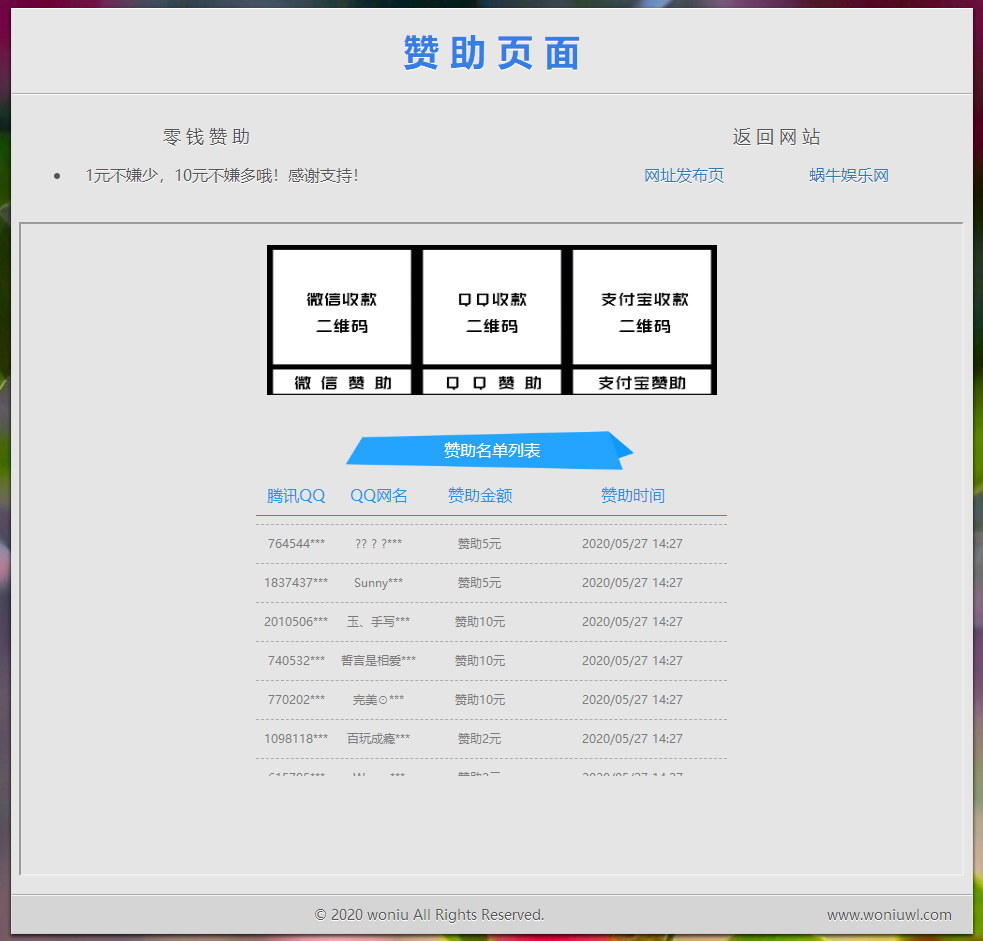The height and width of the screenshot is (941, 983).
Task: Click the blue 赞助名单列表 banner
Action: coord(490,450)
